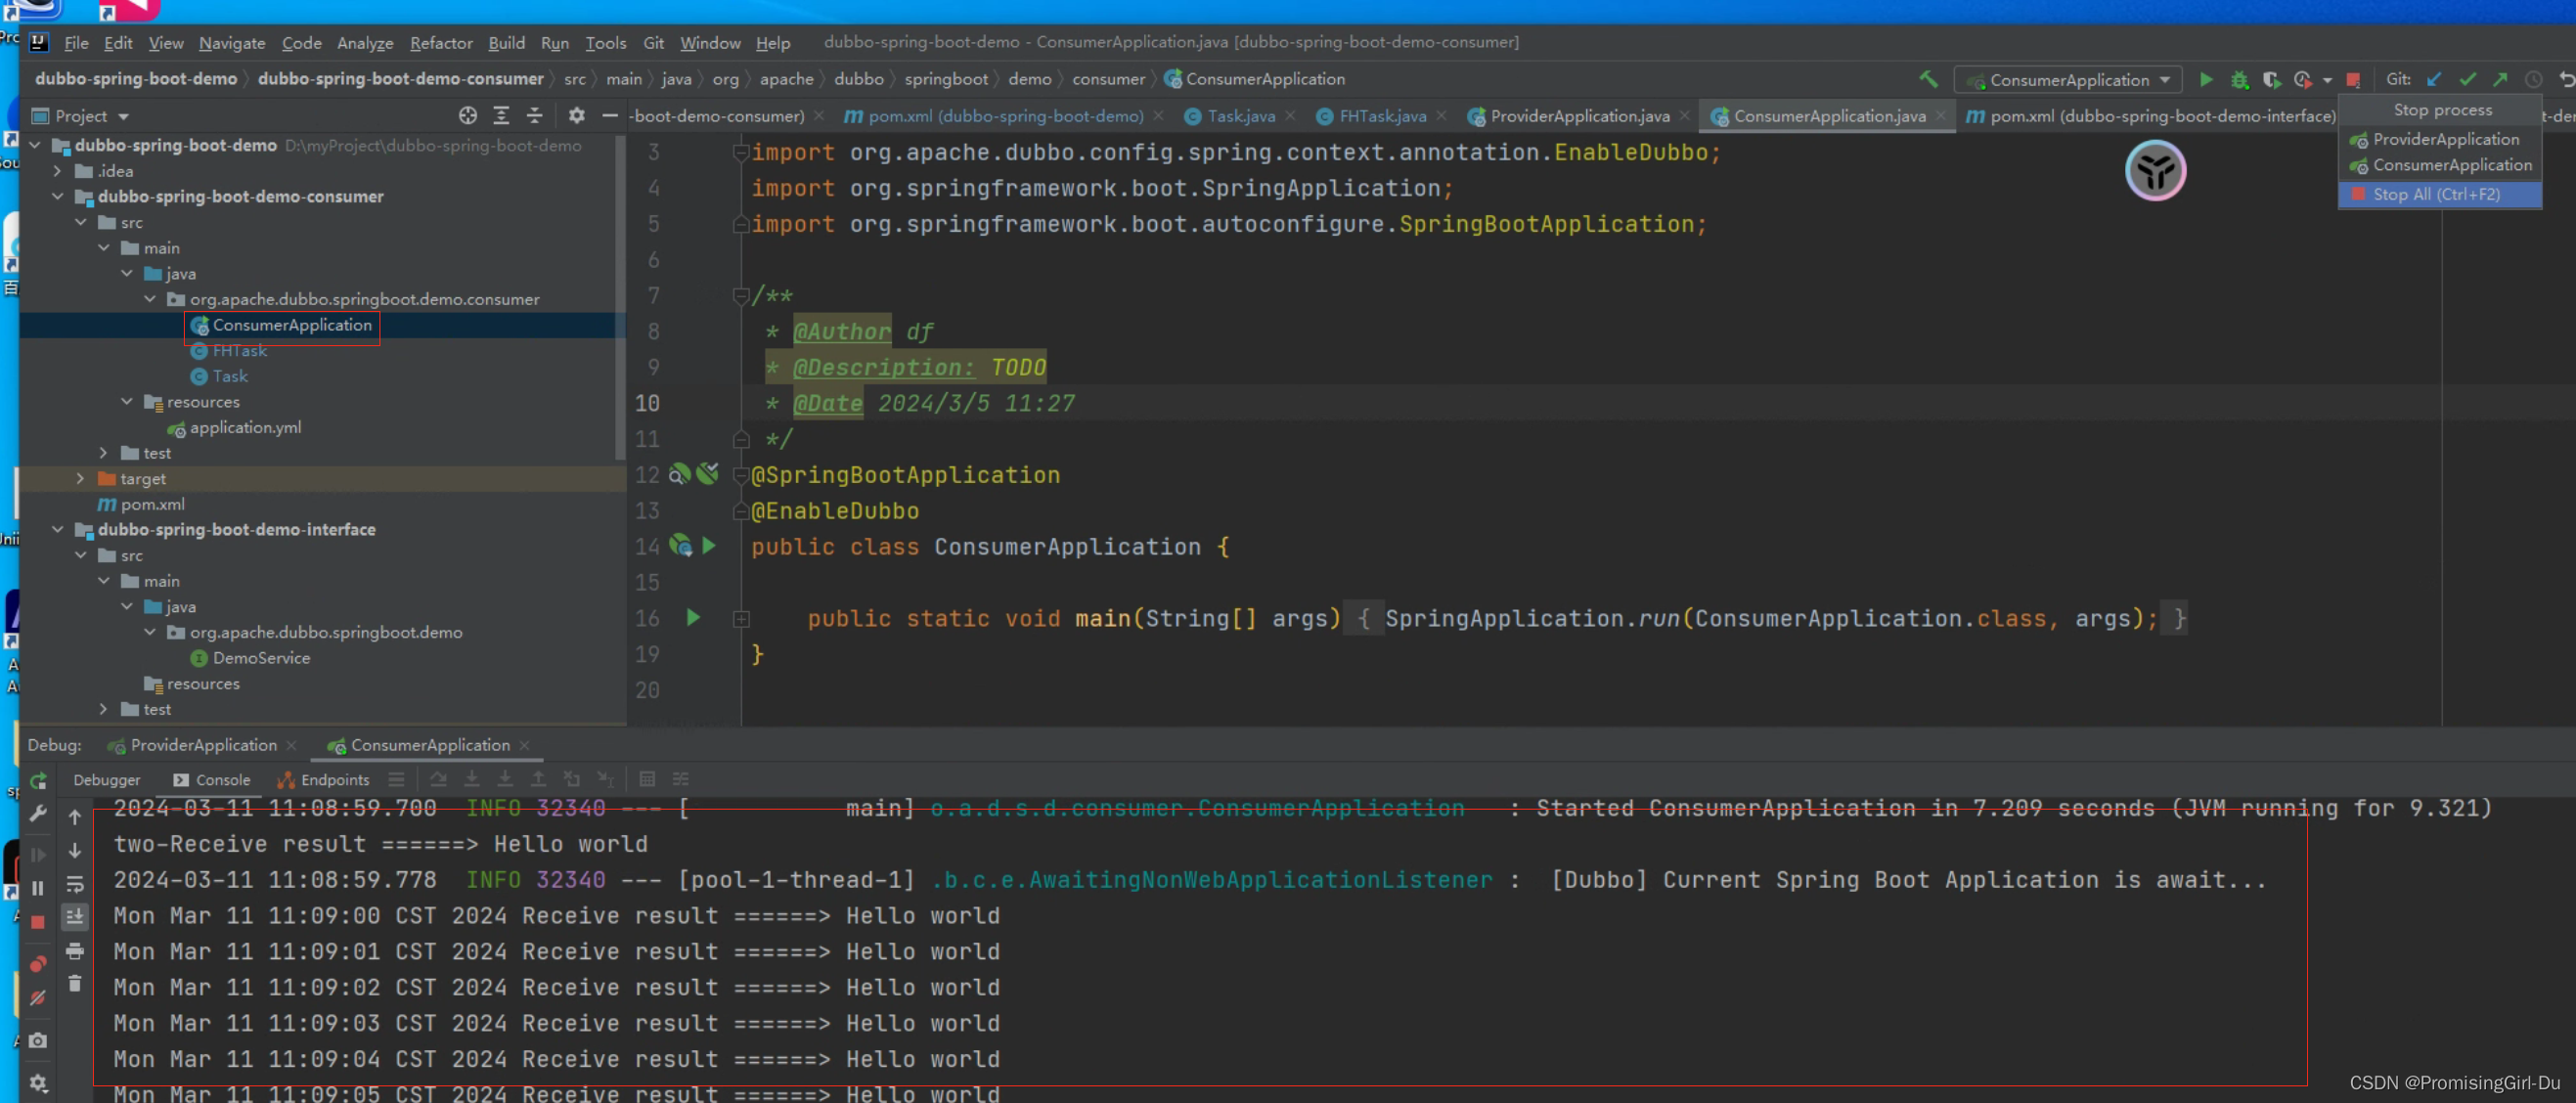Rerun ConsumerApplication in debug panel
2576x1103 pixels.
pos(38,780)
